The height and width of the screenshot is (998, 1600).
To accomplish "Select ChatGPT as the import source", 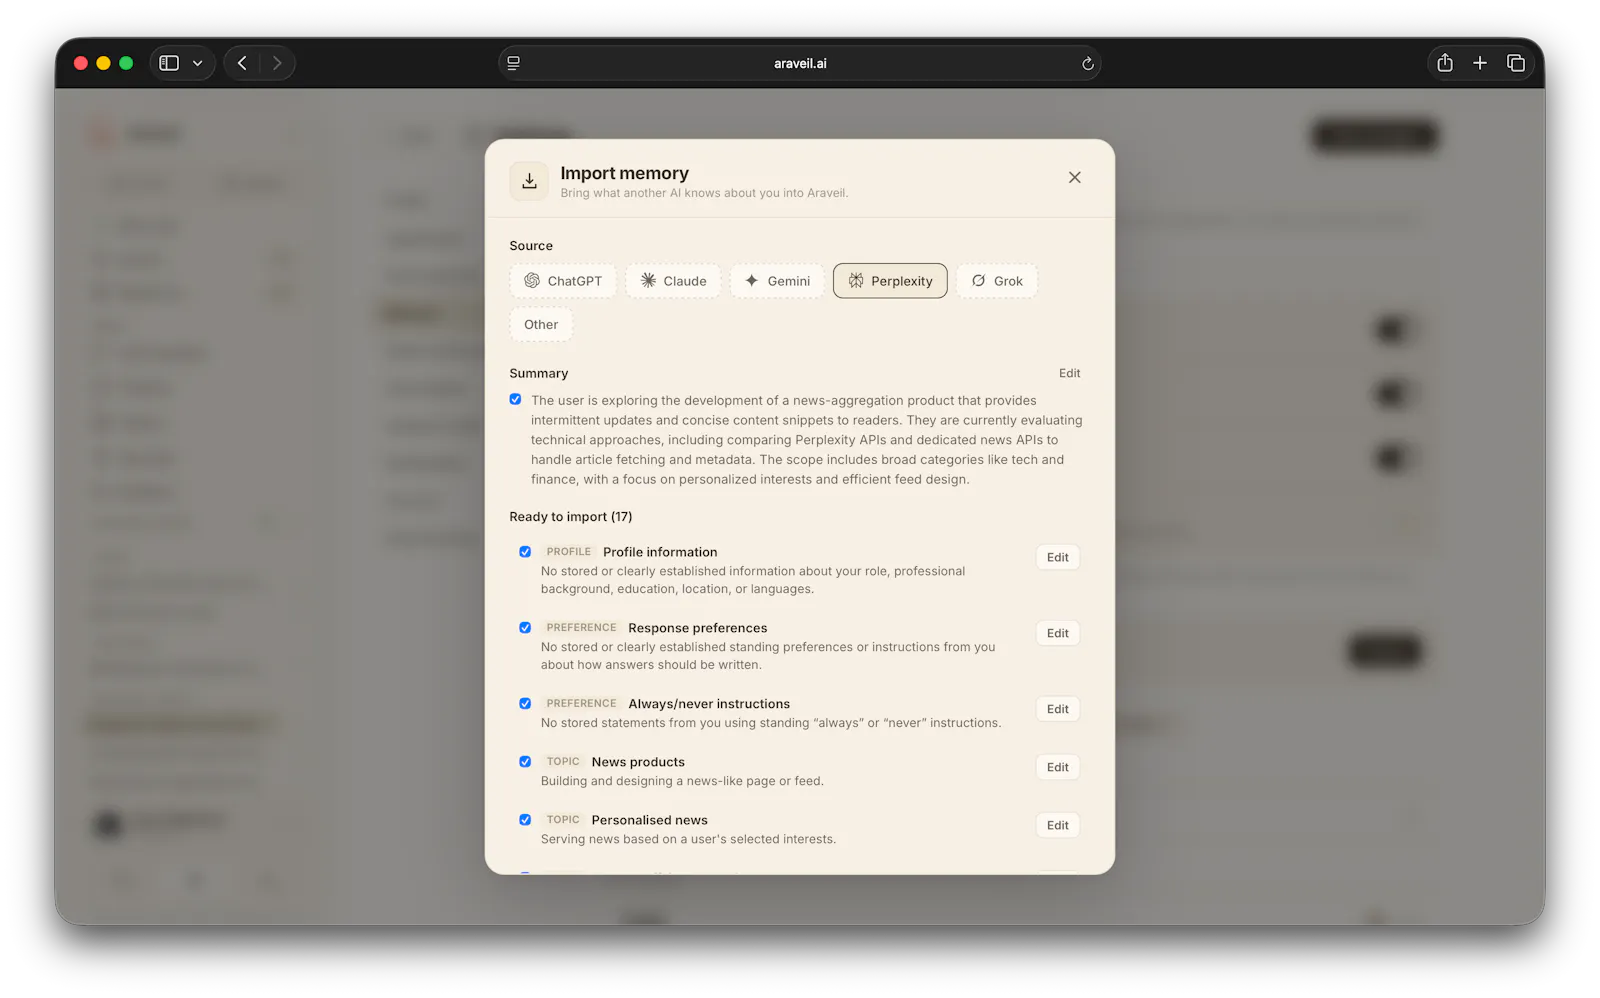I will pos(563,281).
